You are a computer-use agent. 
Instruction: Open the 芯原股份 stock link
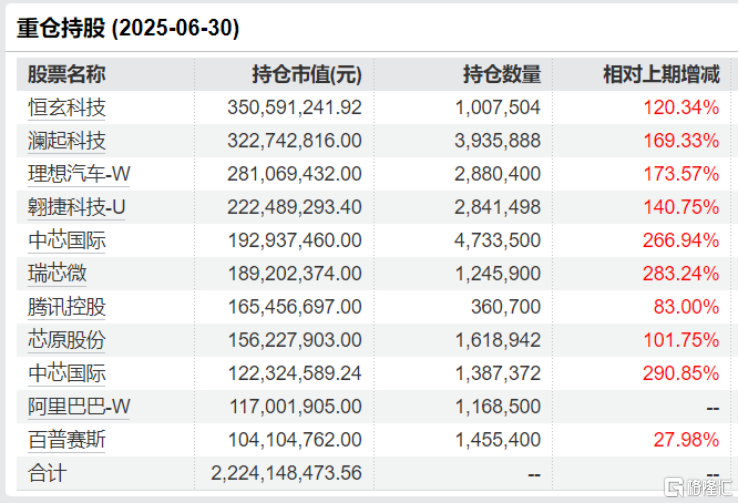click(67, 340)
